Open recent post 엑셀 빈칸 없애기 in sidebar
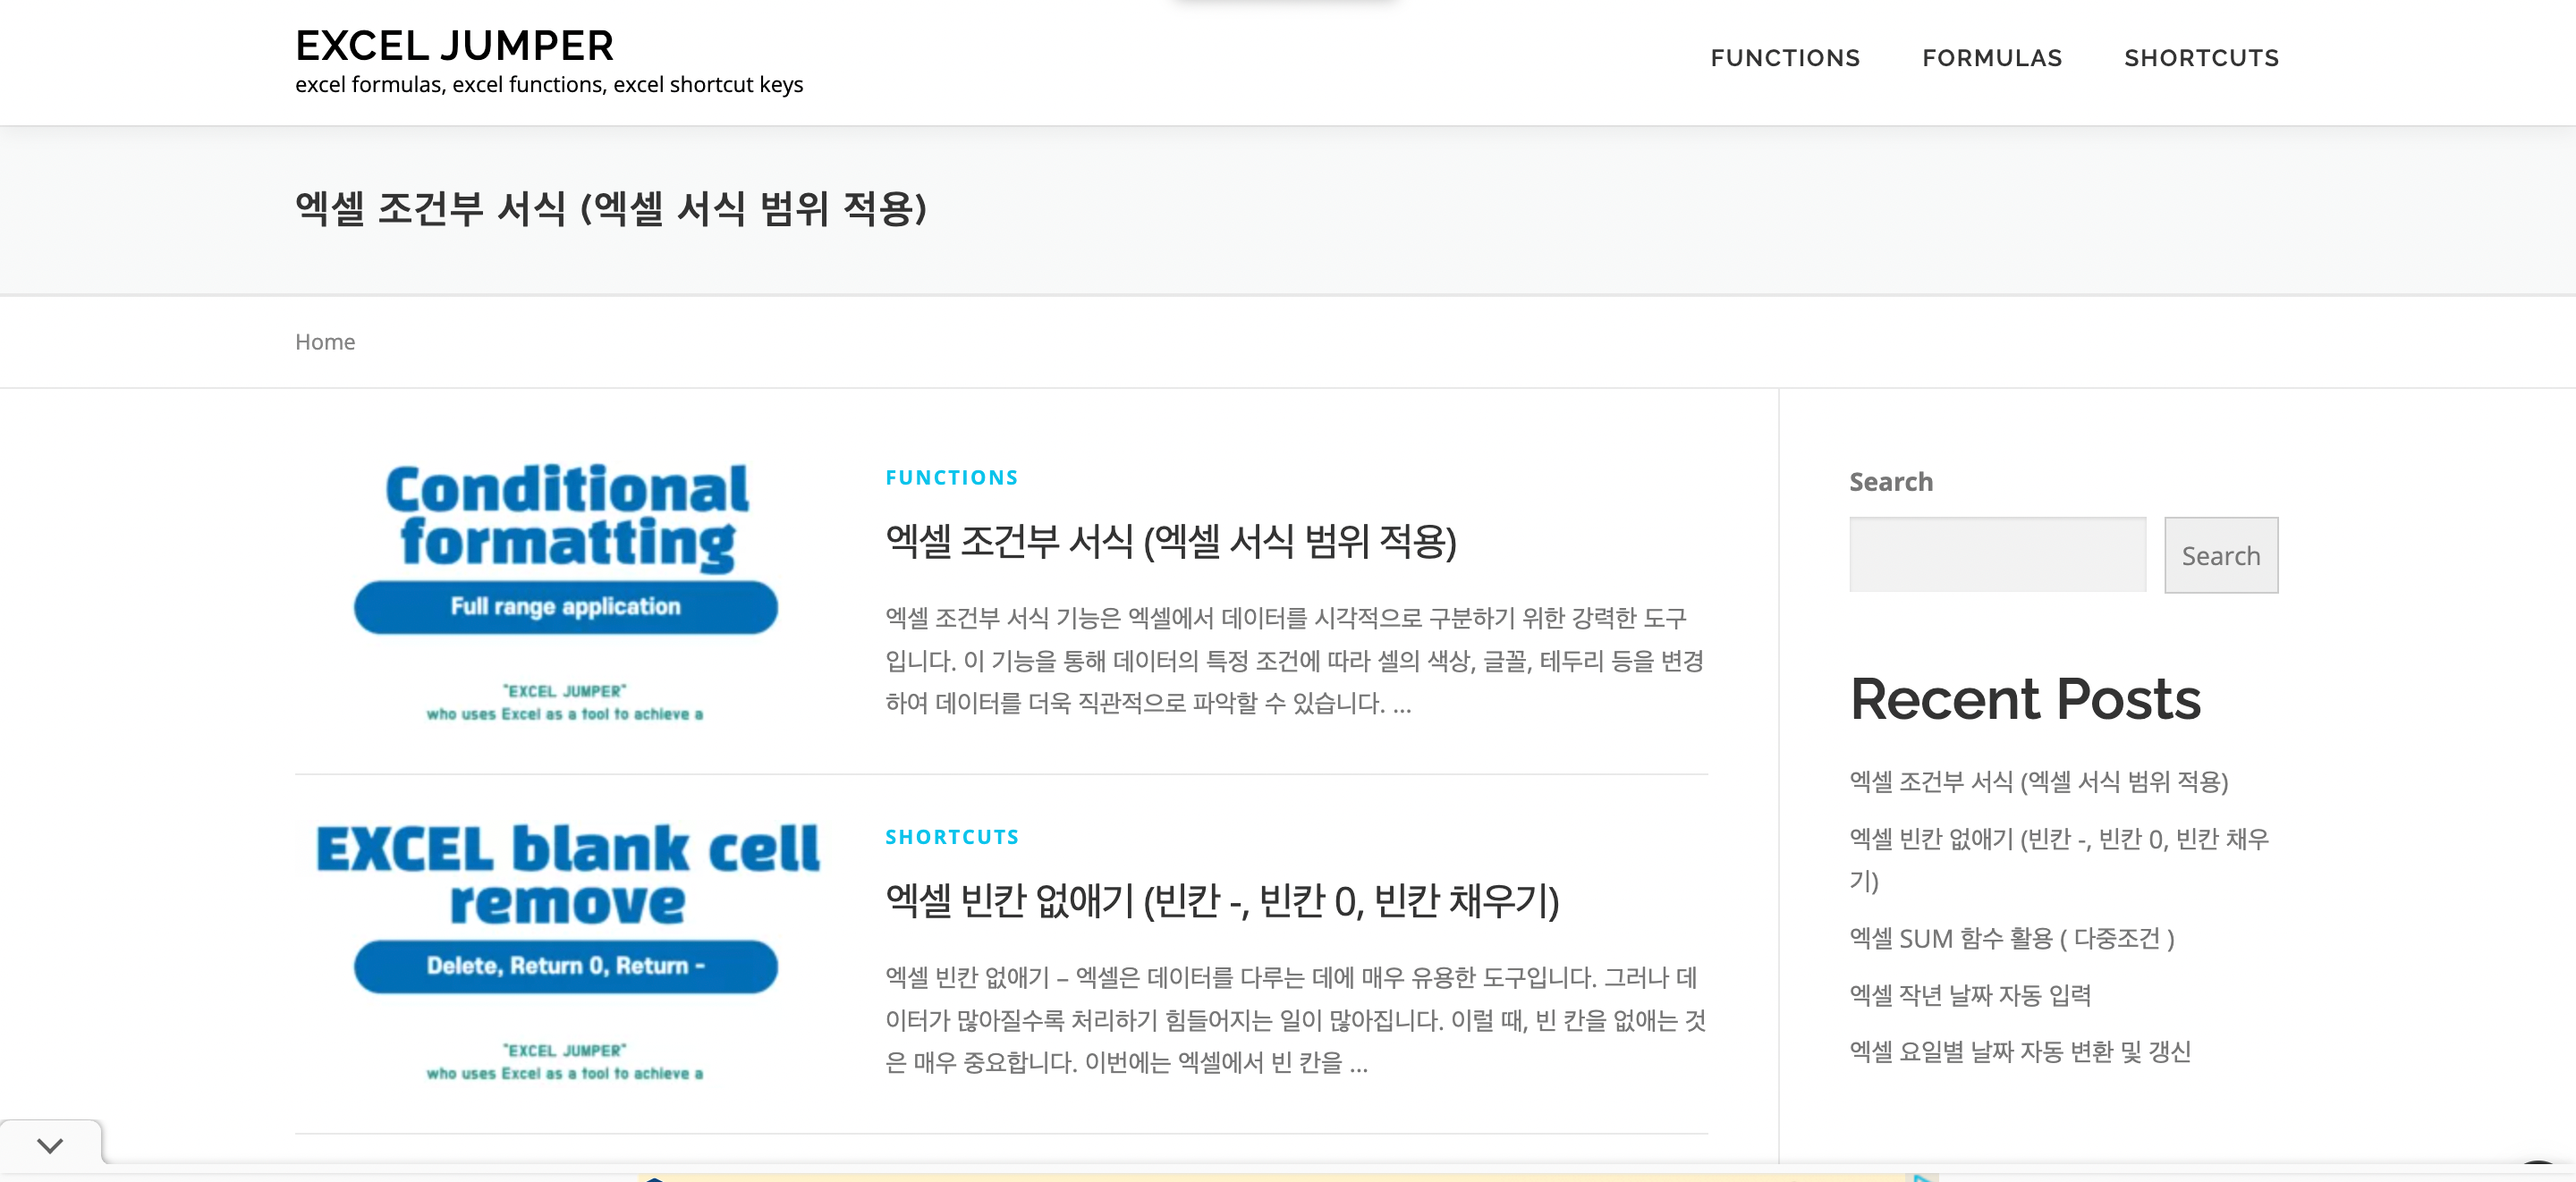 pos(2059,859)
